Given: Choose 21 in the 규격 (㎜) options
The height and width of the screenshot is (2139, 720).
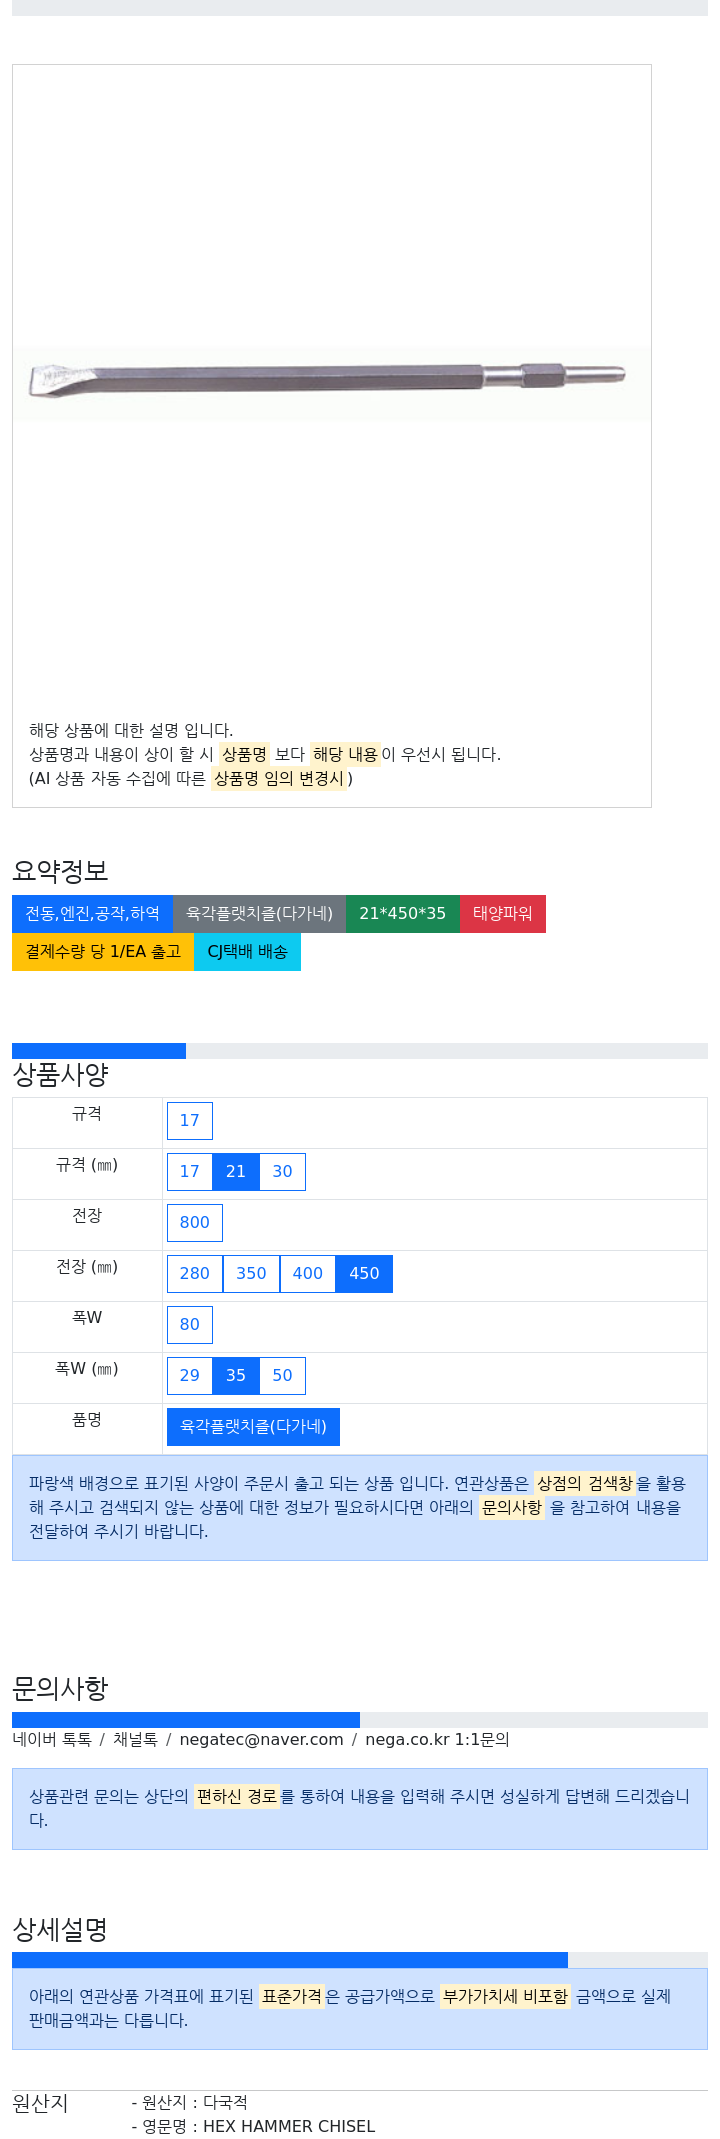Looking at the screenshot, I should point(236,1172).
